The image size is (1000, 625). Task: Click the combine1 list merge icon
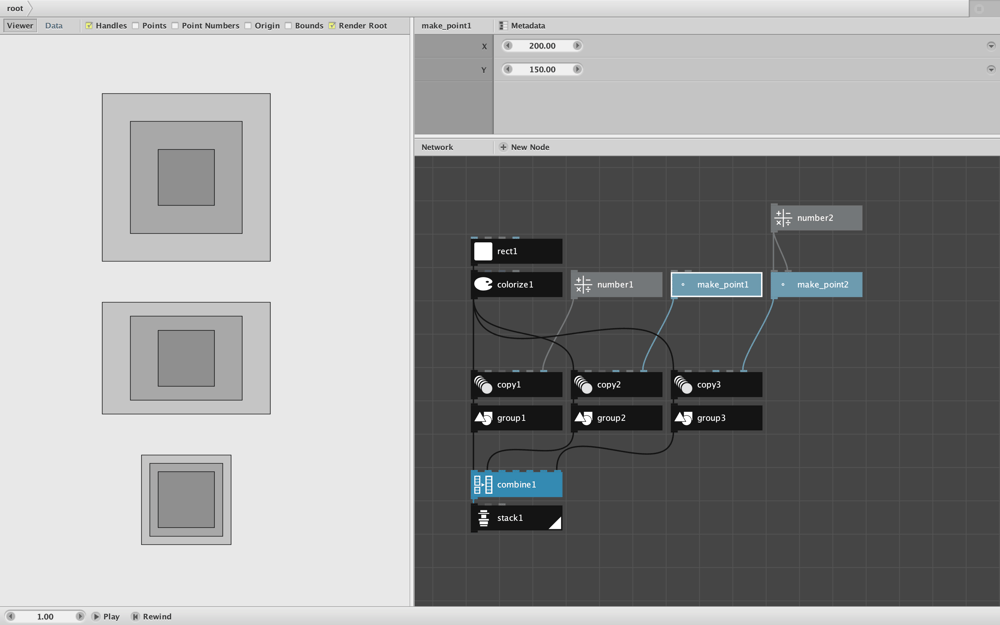483,485
